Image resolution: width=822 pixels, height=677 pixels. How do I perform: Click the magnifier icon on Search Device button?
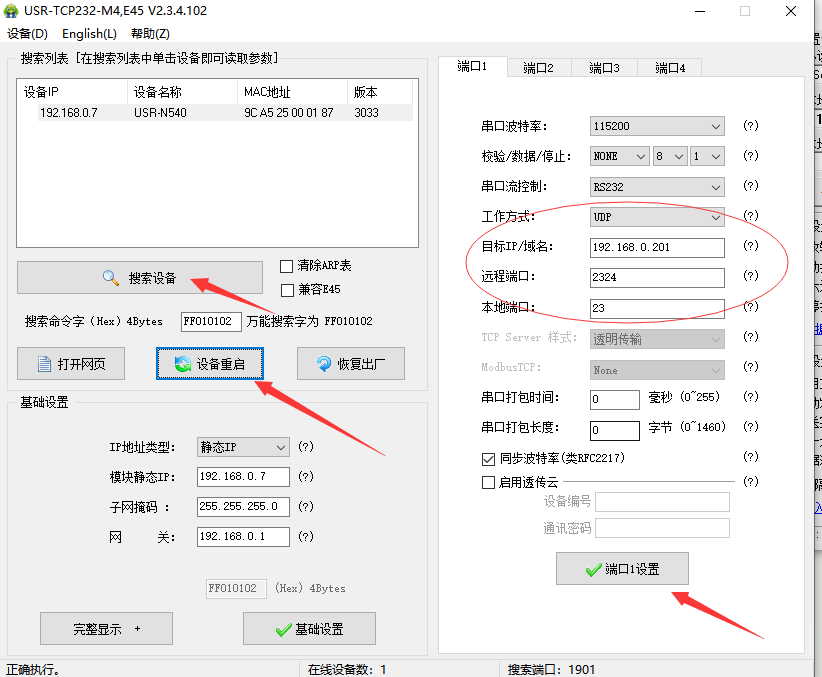click(110, 278)
